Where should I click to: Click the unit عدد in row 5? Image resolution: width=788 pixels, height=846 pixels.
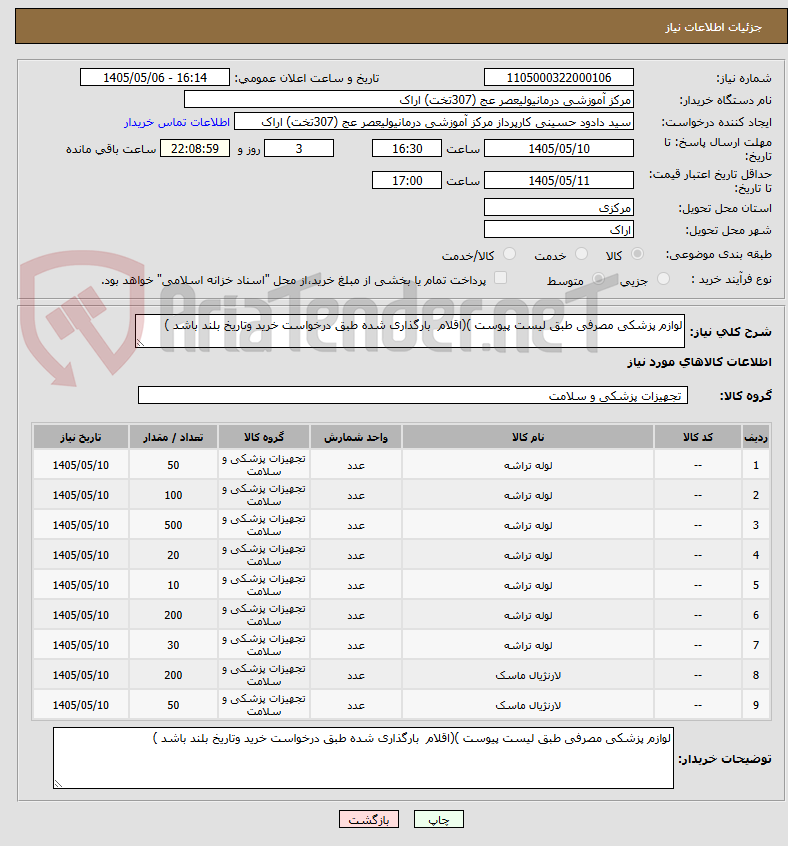click(356, 585)
